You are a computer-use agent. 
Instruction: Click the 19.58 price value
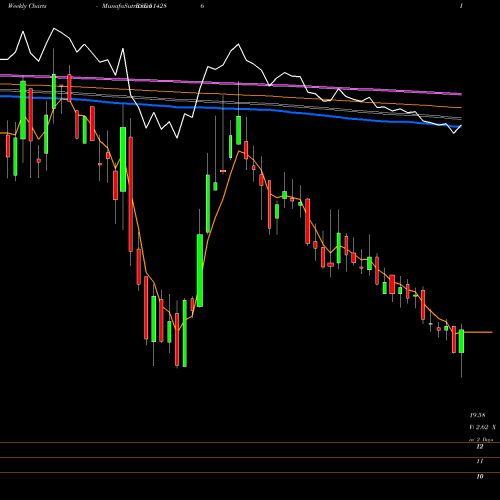(477, 415)
